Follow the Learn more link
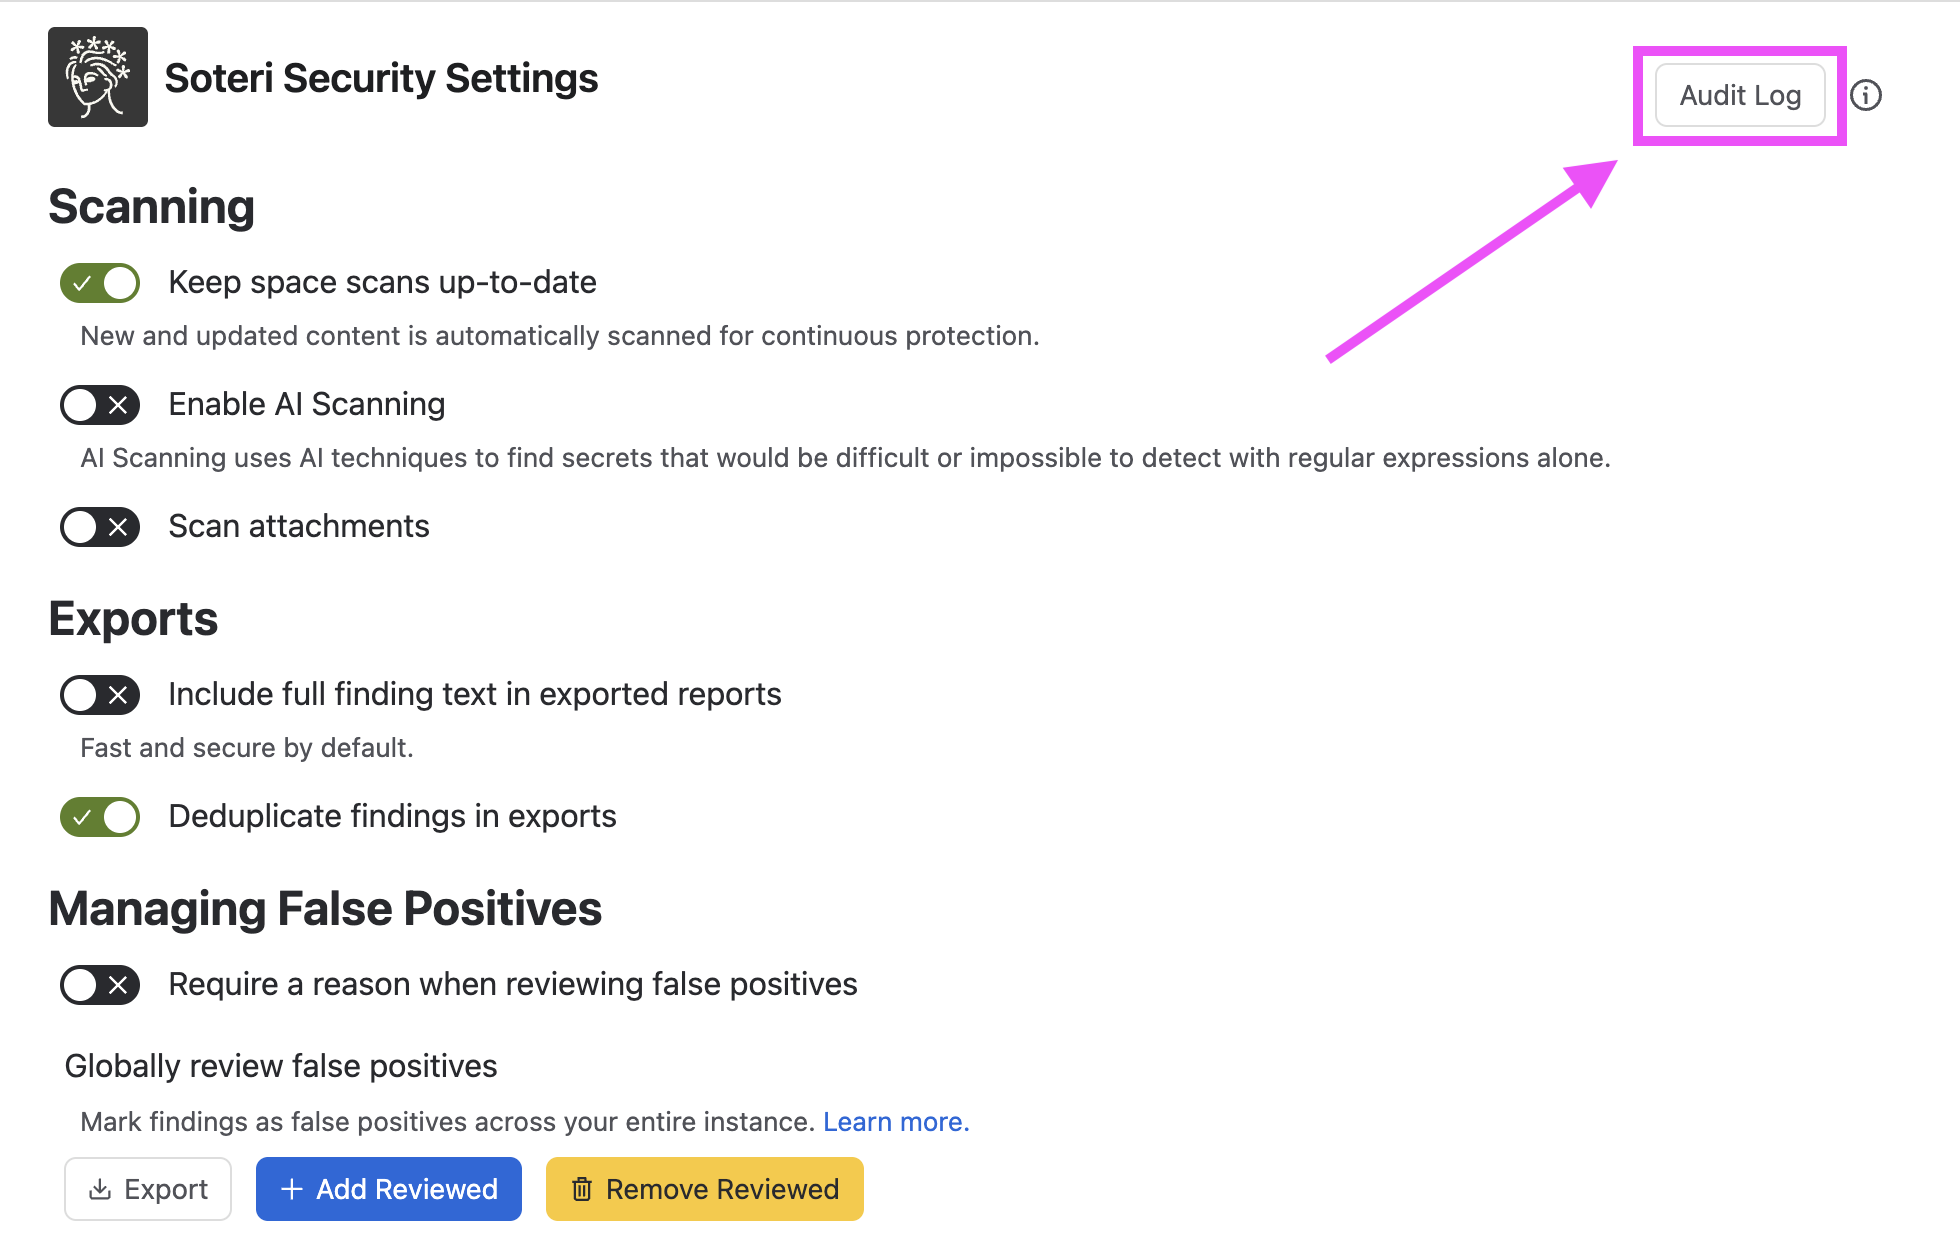 pyautogui.click(x=896, y=1122)
